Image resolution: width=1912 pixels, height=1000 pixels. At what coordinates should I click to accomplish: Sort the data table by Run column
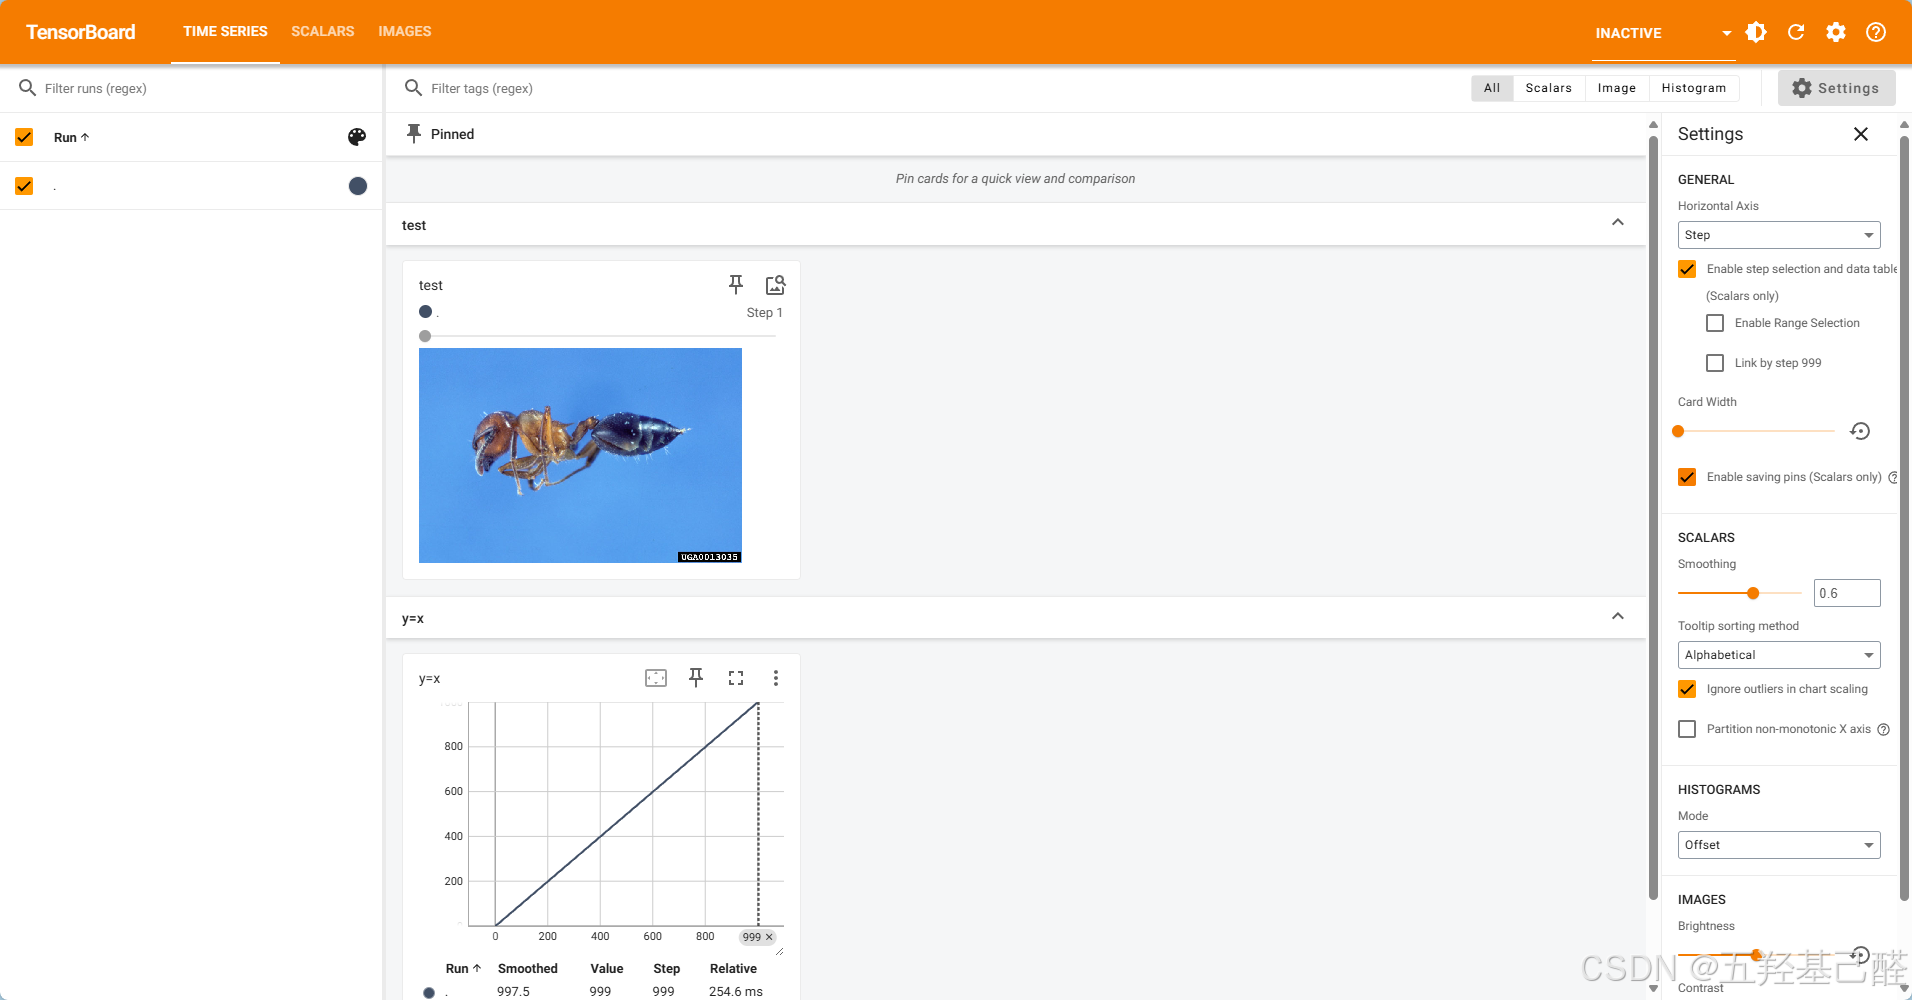click(x=463, y=969)
